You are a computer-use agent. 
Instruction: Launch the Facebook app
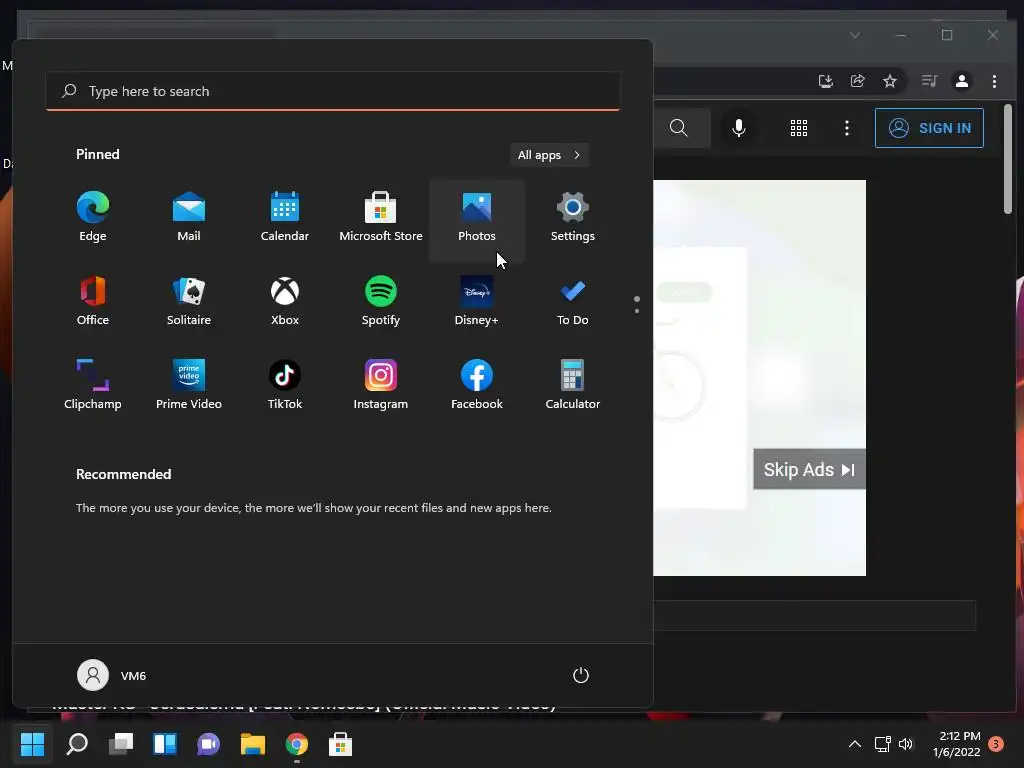tap(477, 385)
